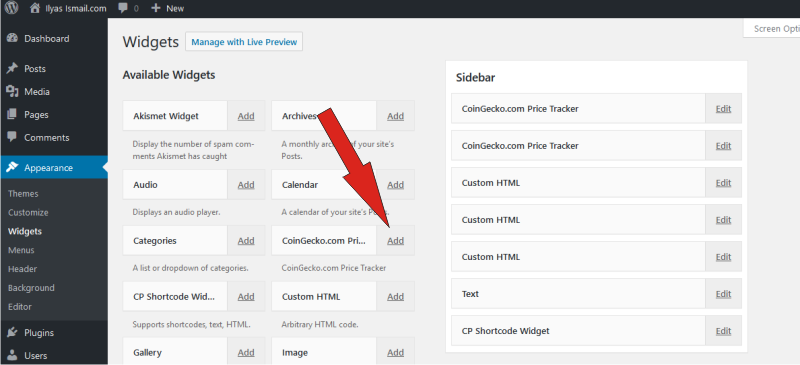Go to Header submenu
This screenshot has height=365, width=800.
(23, 269)
